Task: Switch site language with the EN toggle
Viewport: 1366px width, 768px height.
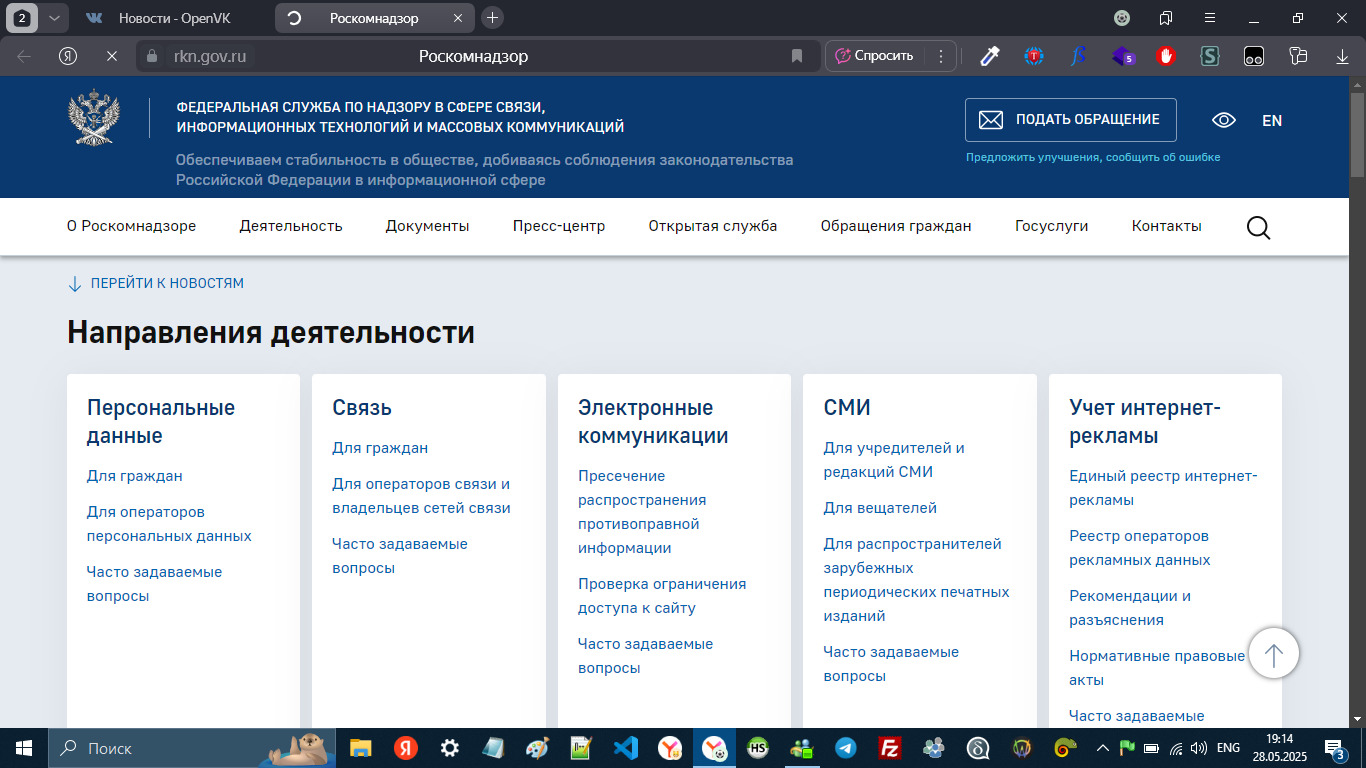Action: coord(1271,120)
